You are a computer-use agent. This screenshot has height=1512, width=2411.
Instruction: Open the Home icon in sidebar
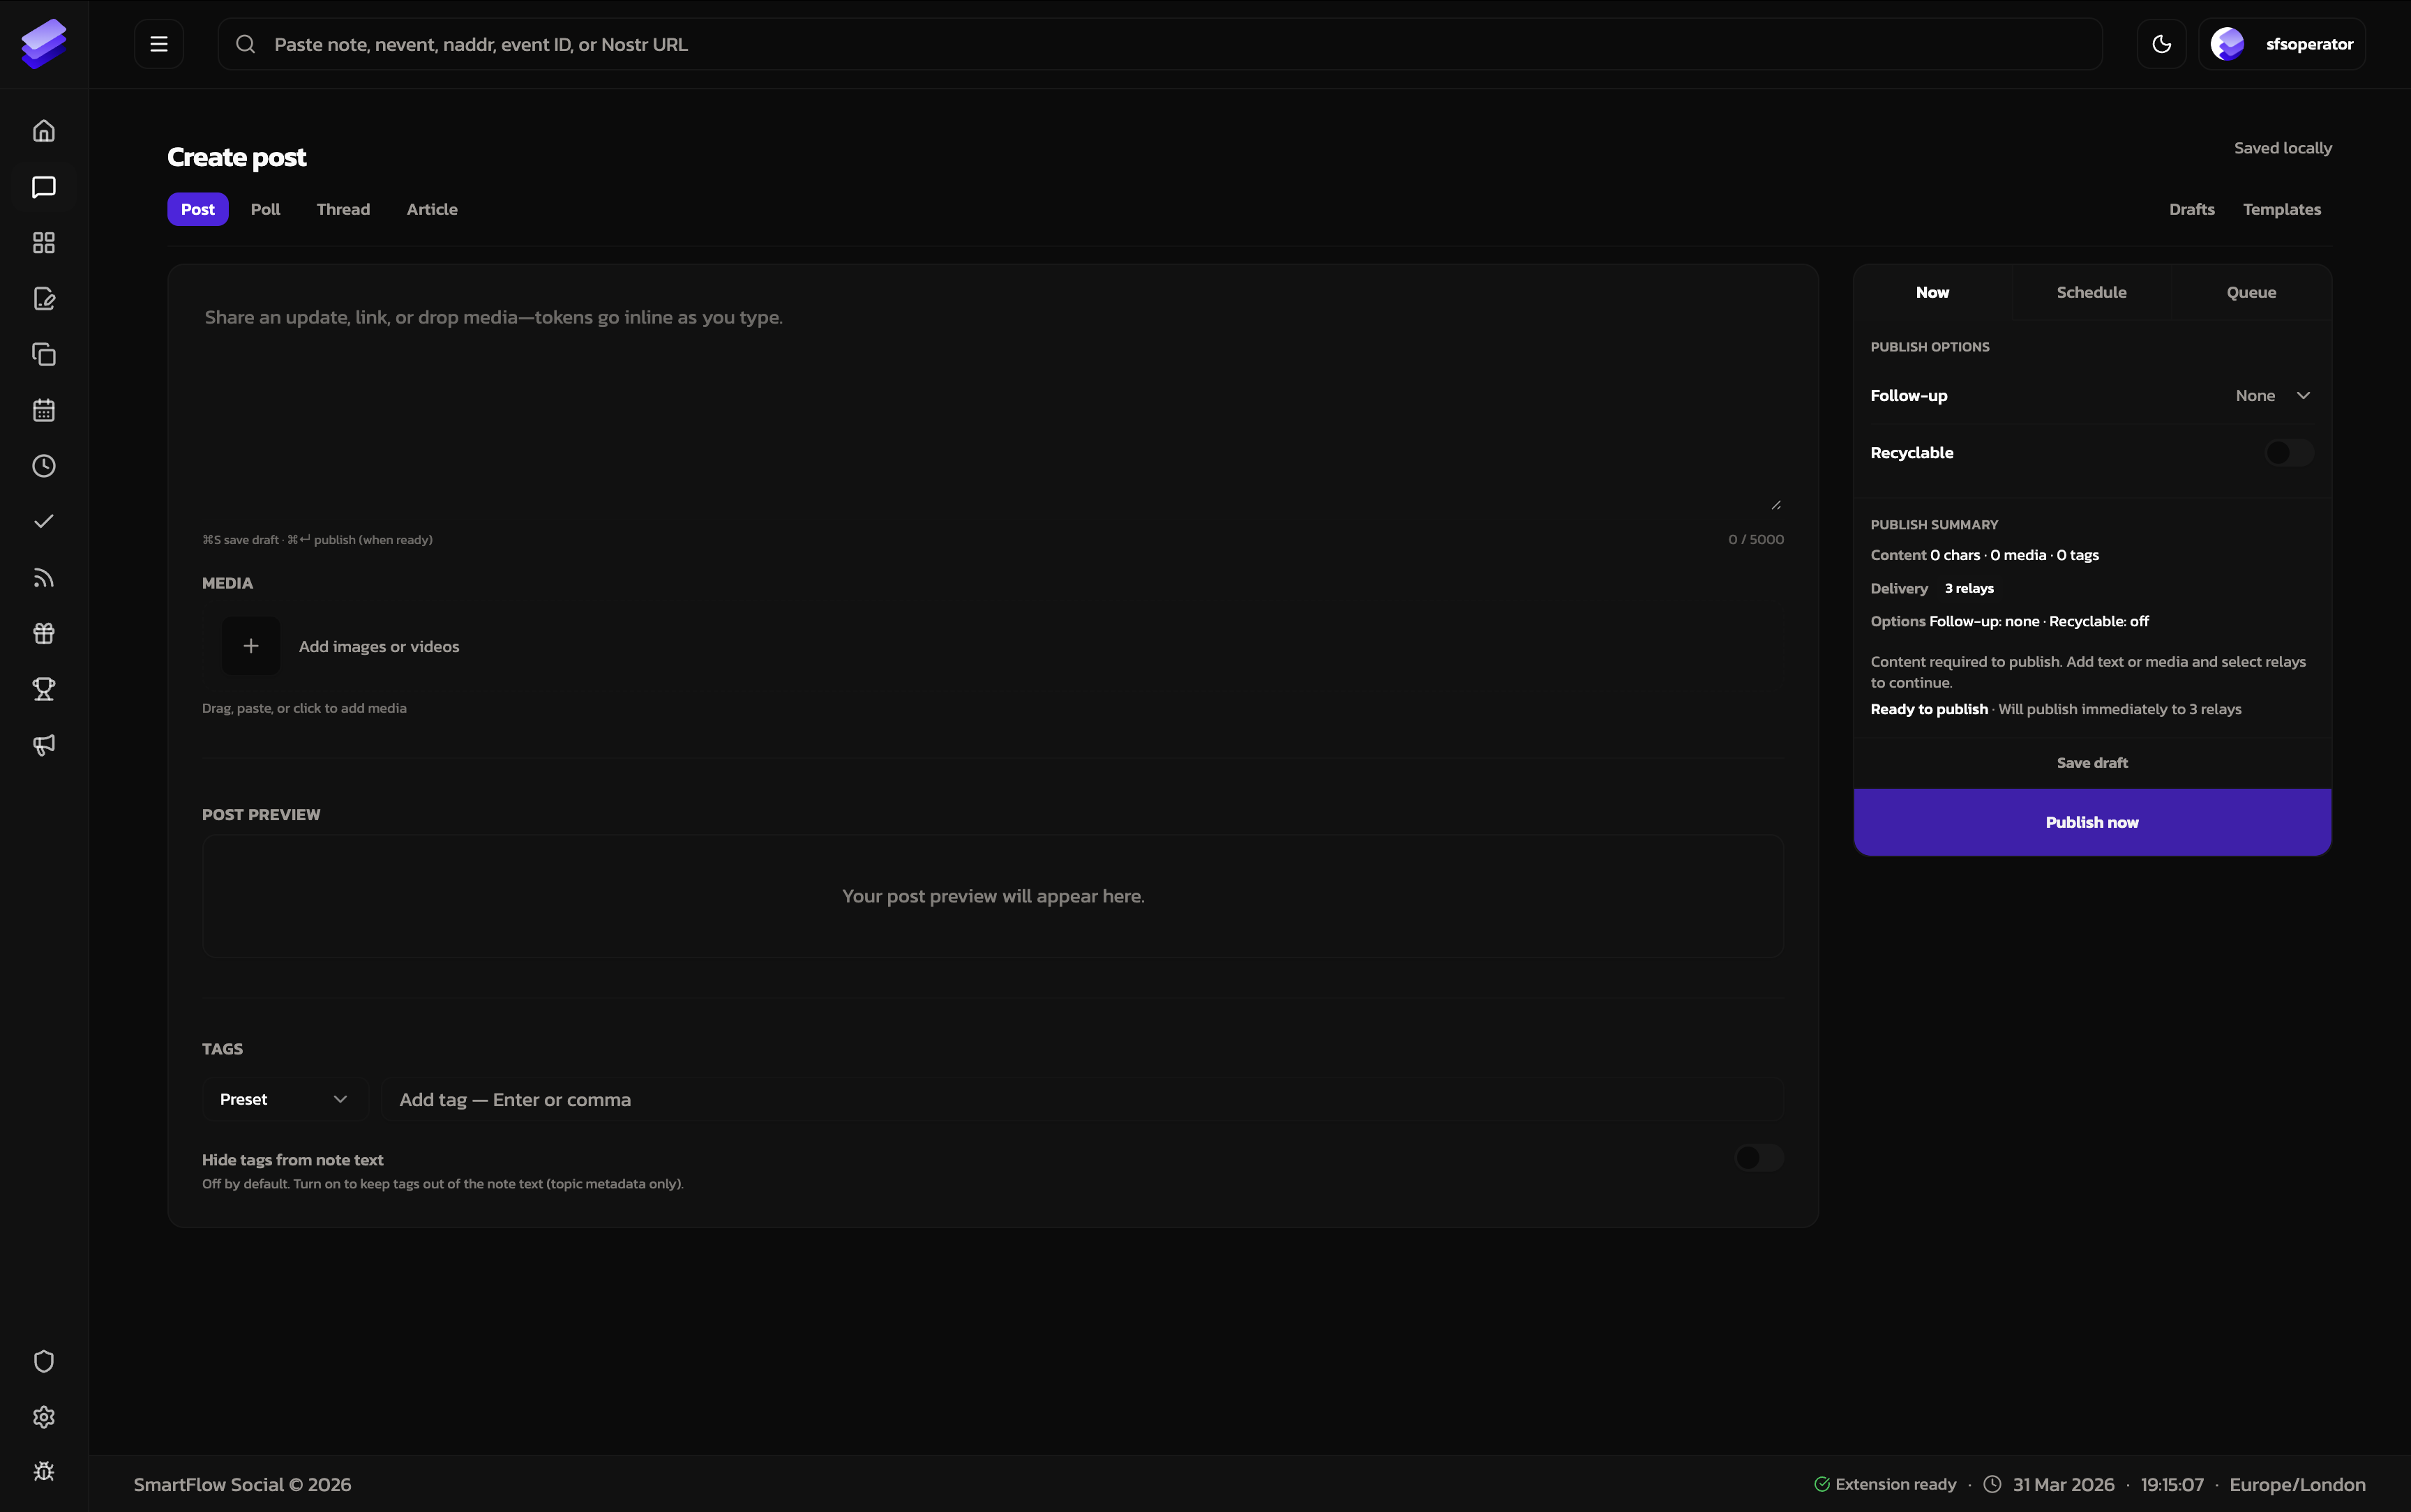[x=44, y=131]
